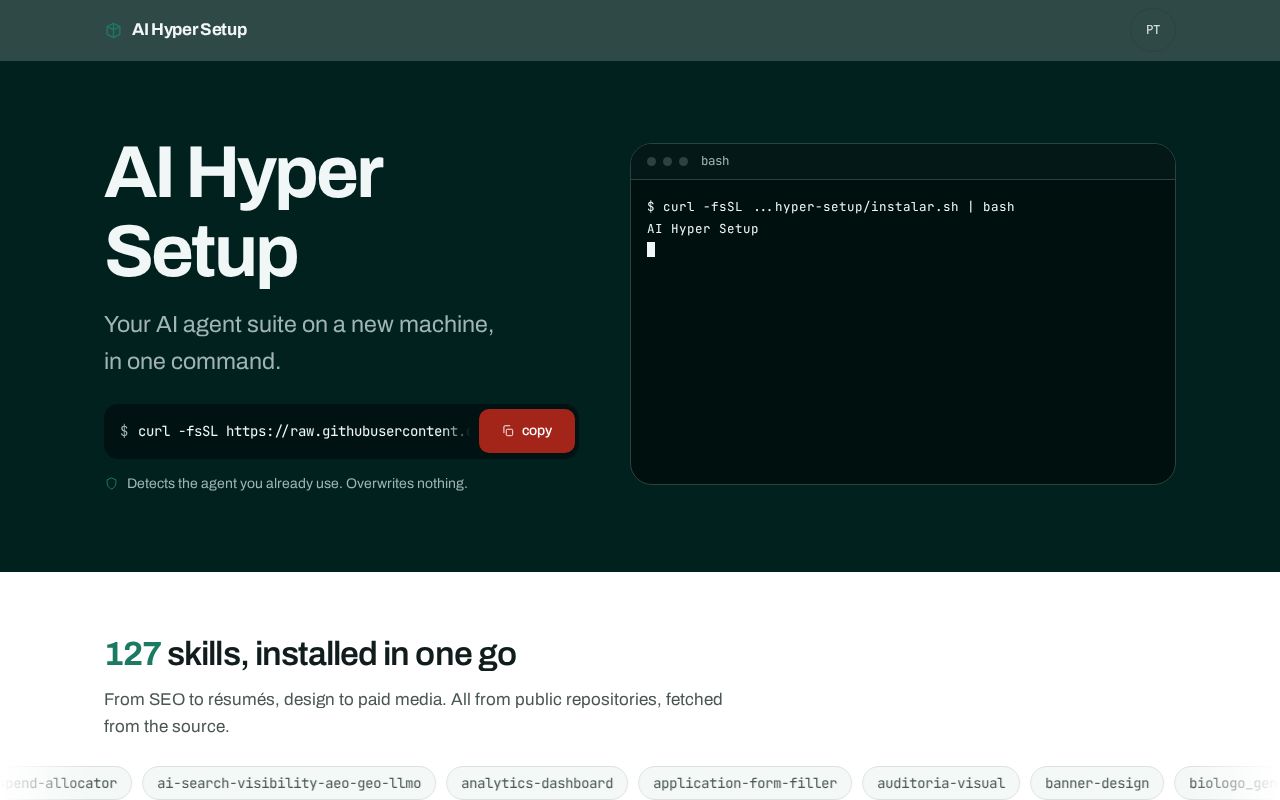This screenshot has width=1280, height=800.
Task: Copy the install command with copy button
Action: [x=527, y=431]
